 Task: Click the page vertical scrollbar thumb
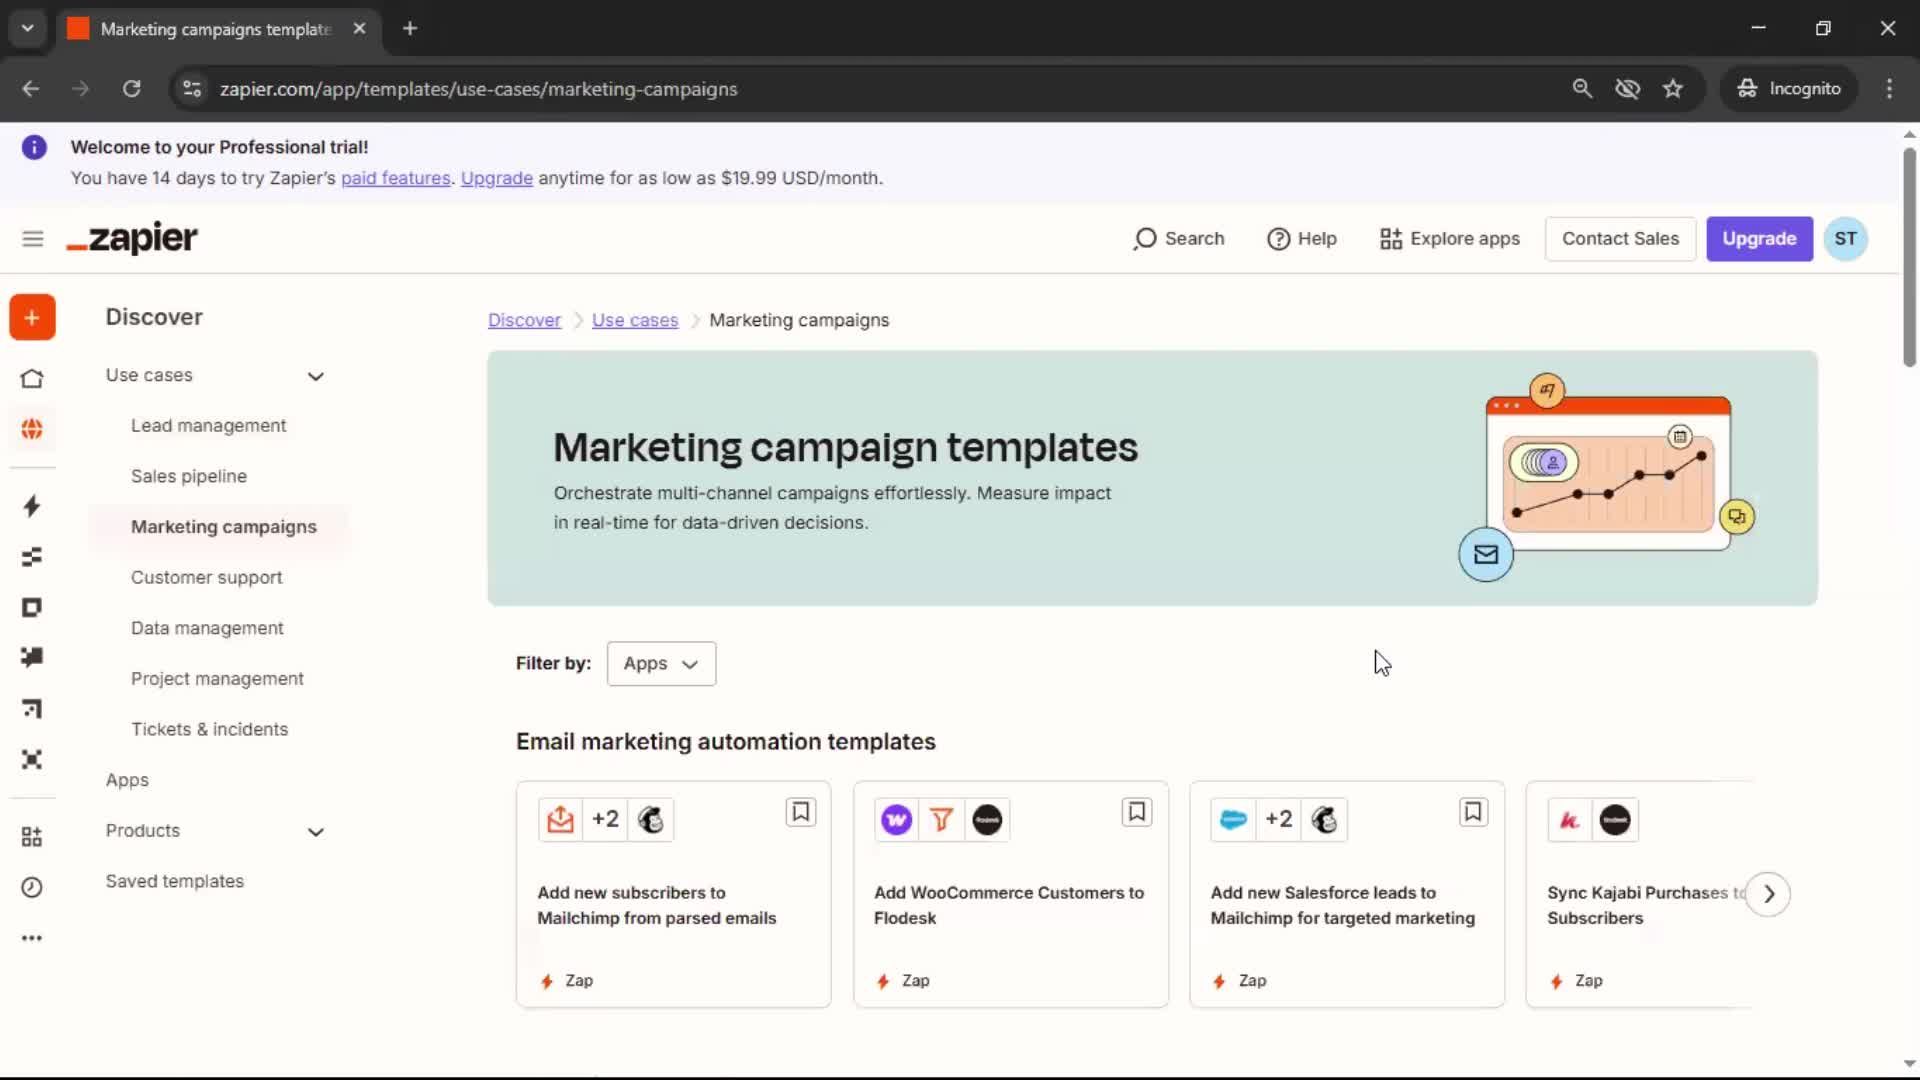[1909, 257]
